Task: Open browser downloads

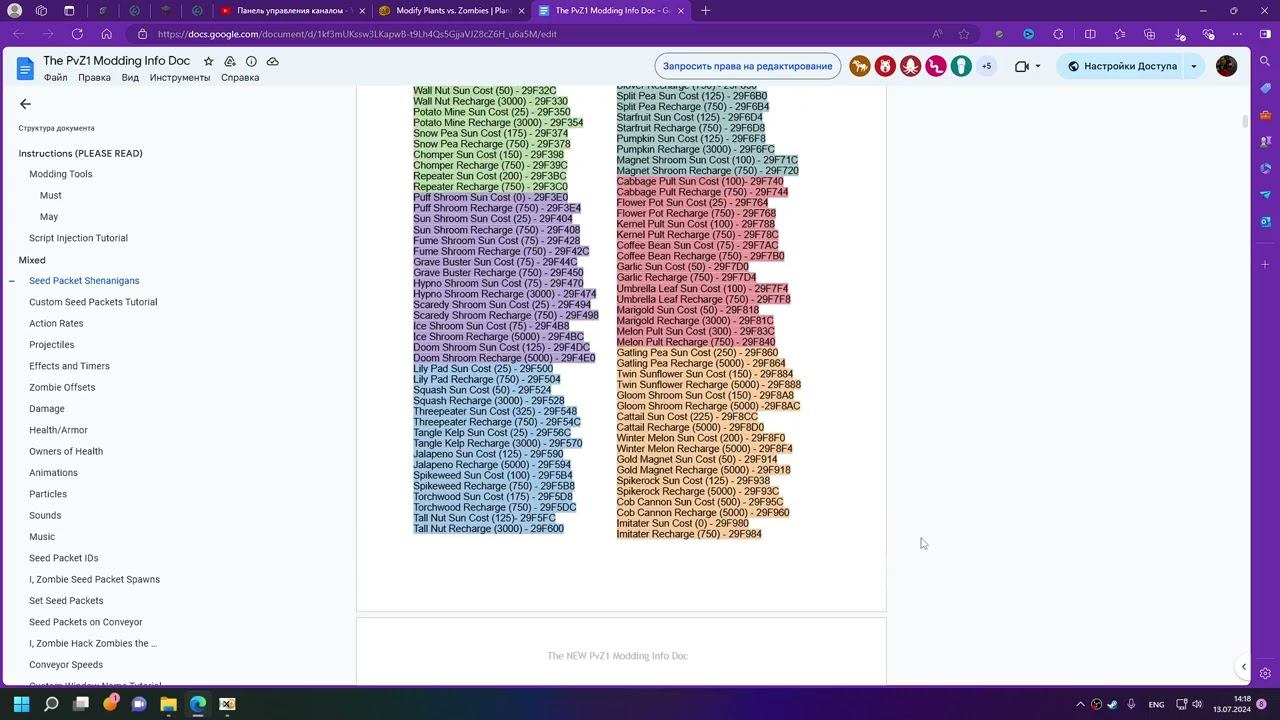Action: 1179,34
